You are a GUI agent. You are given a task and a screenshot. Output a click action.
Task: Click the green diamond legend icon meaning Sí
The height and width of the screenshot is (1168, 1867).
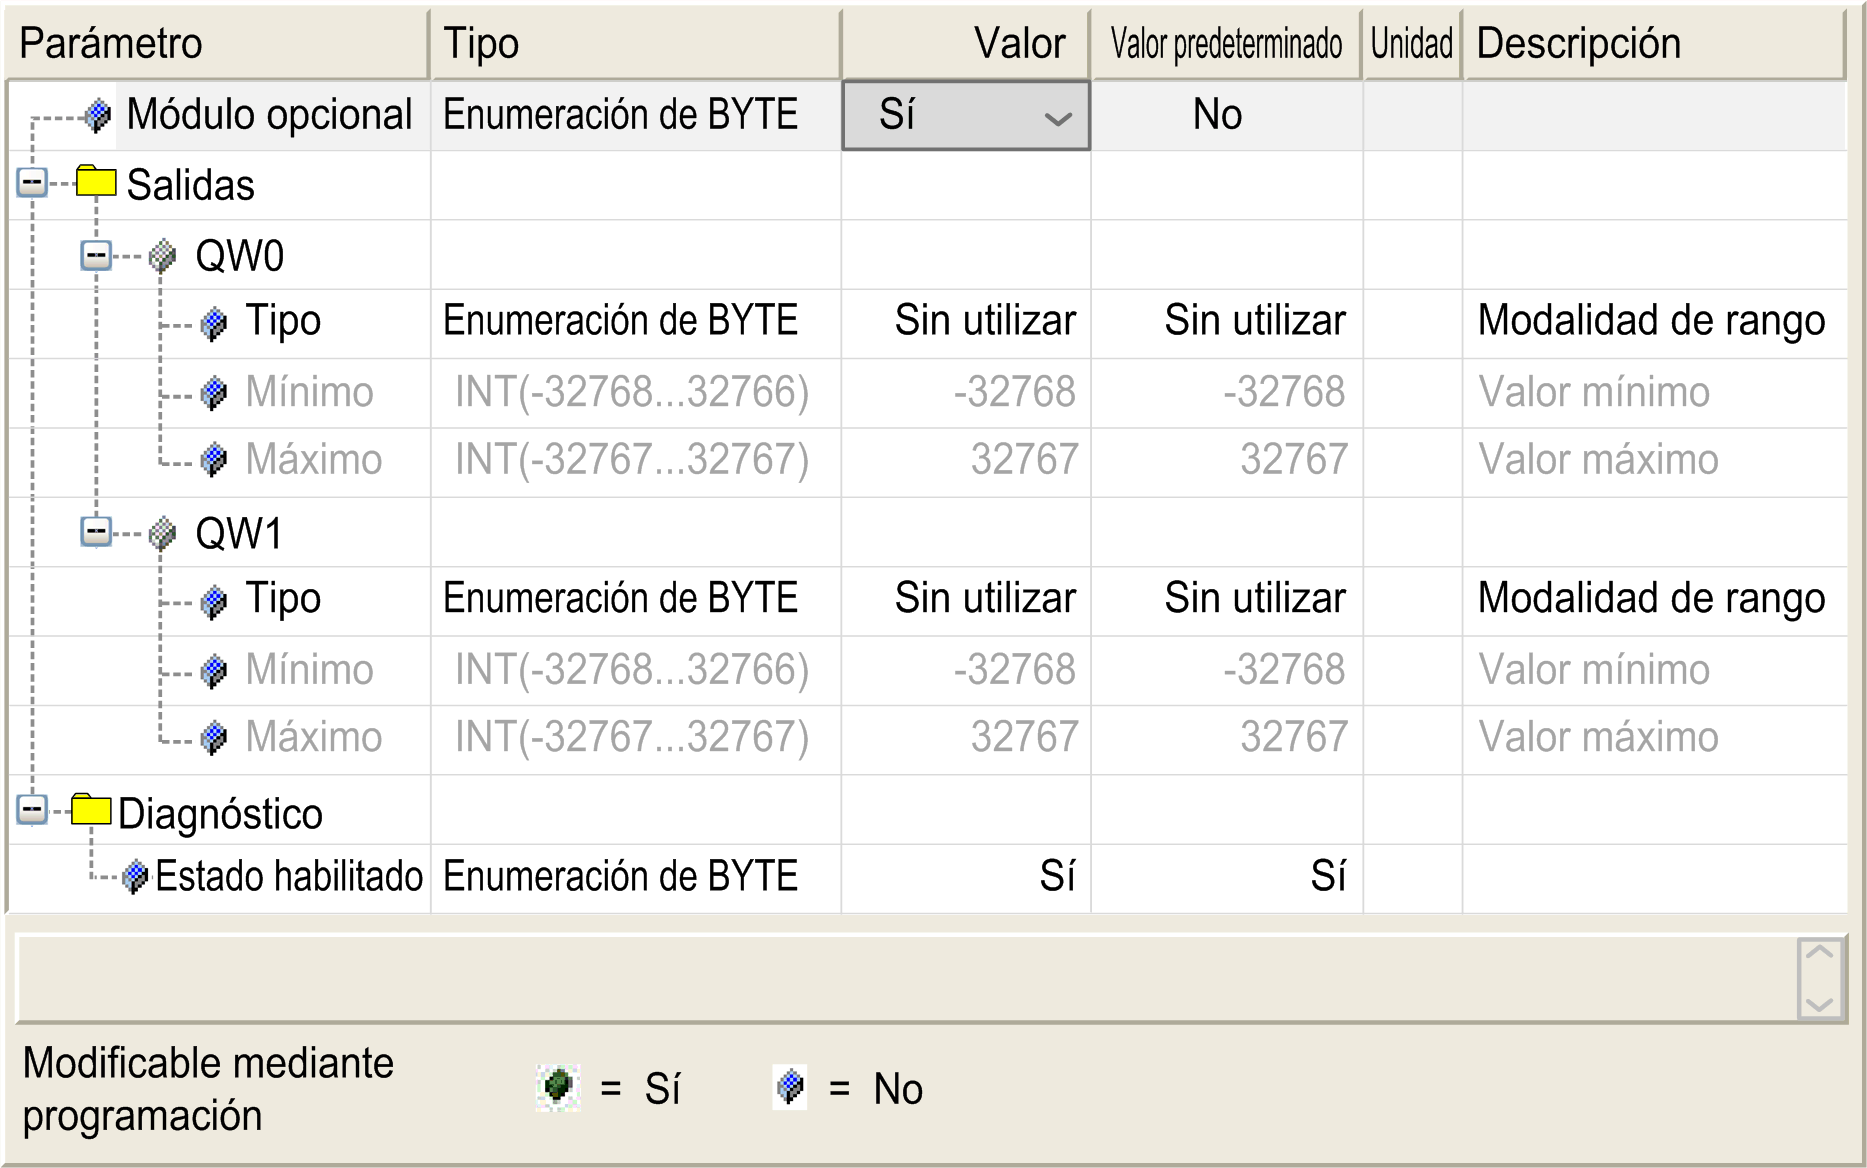[557, 1089]
